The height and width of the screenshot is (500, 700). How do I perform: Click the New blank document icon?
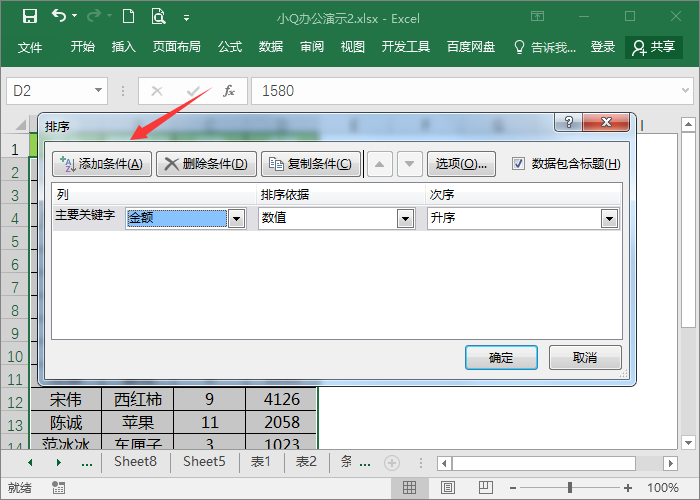click(129, 17)
